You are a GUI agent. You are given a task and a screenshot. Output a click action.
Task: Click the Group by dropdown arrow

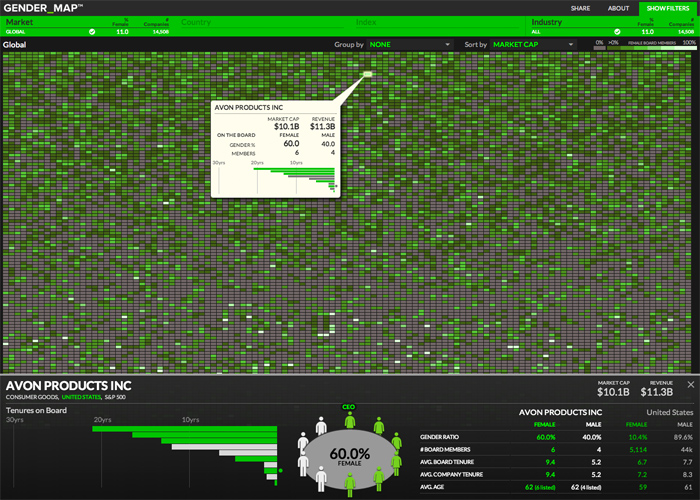tap(447, 45)
